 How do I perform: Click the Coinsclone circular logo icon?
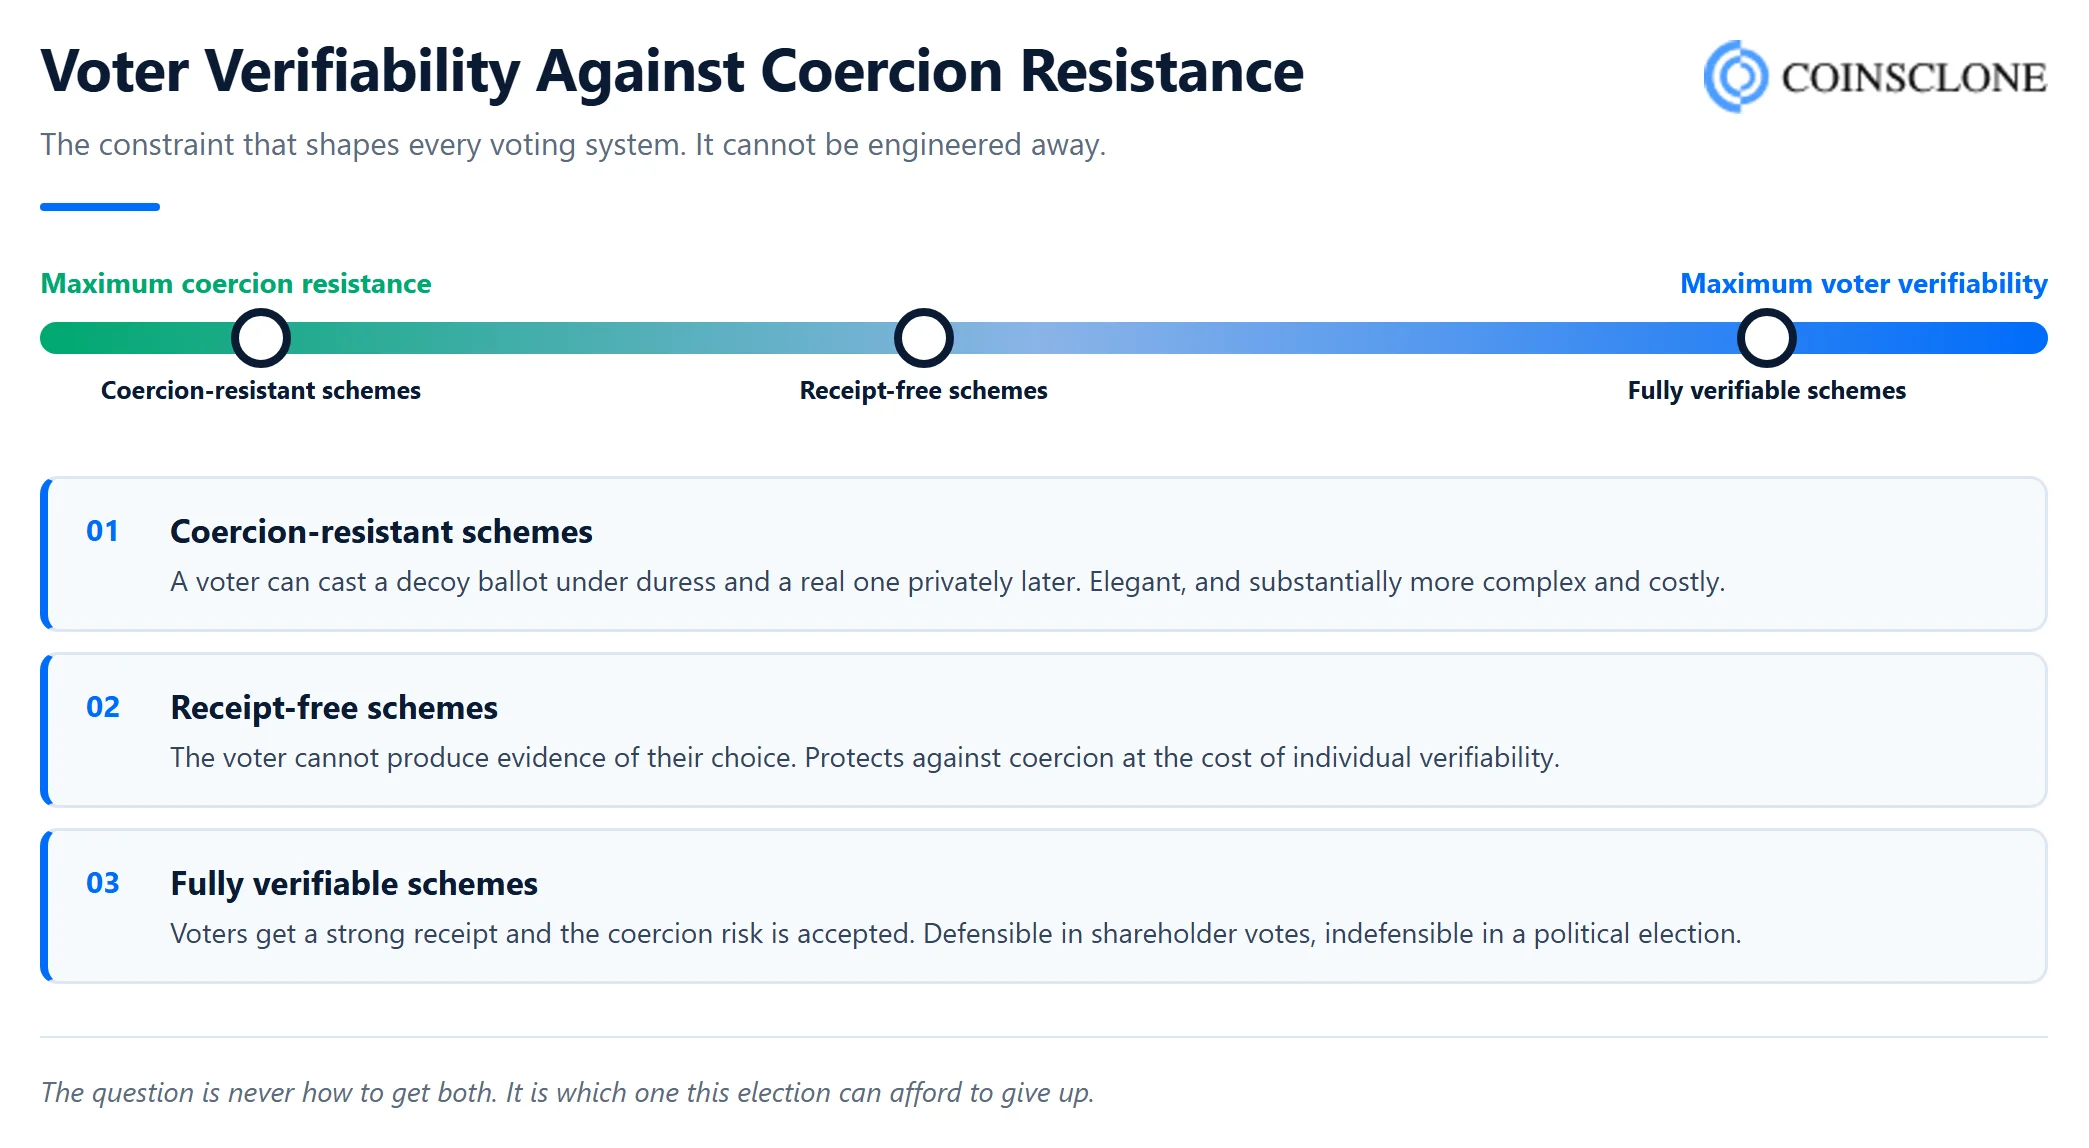click(1736, 76)
